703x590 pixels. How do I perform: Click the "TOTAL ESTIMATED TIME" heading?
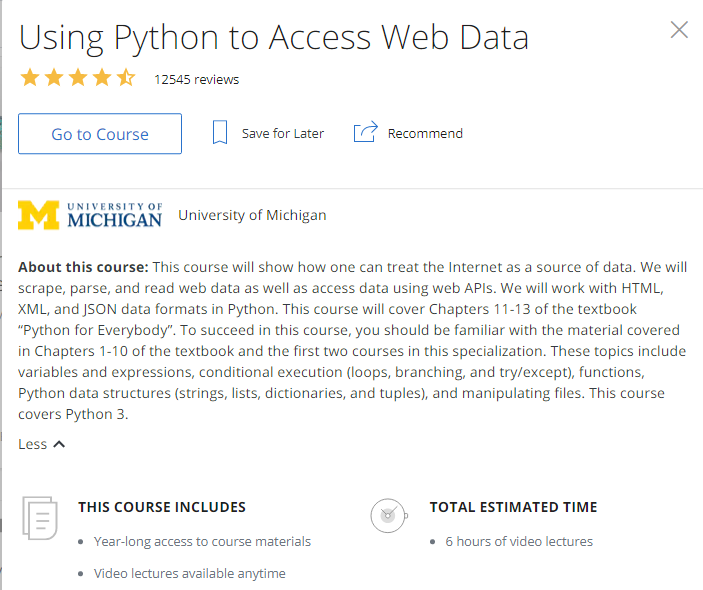(x=513, y=507)
